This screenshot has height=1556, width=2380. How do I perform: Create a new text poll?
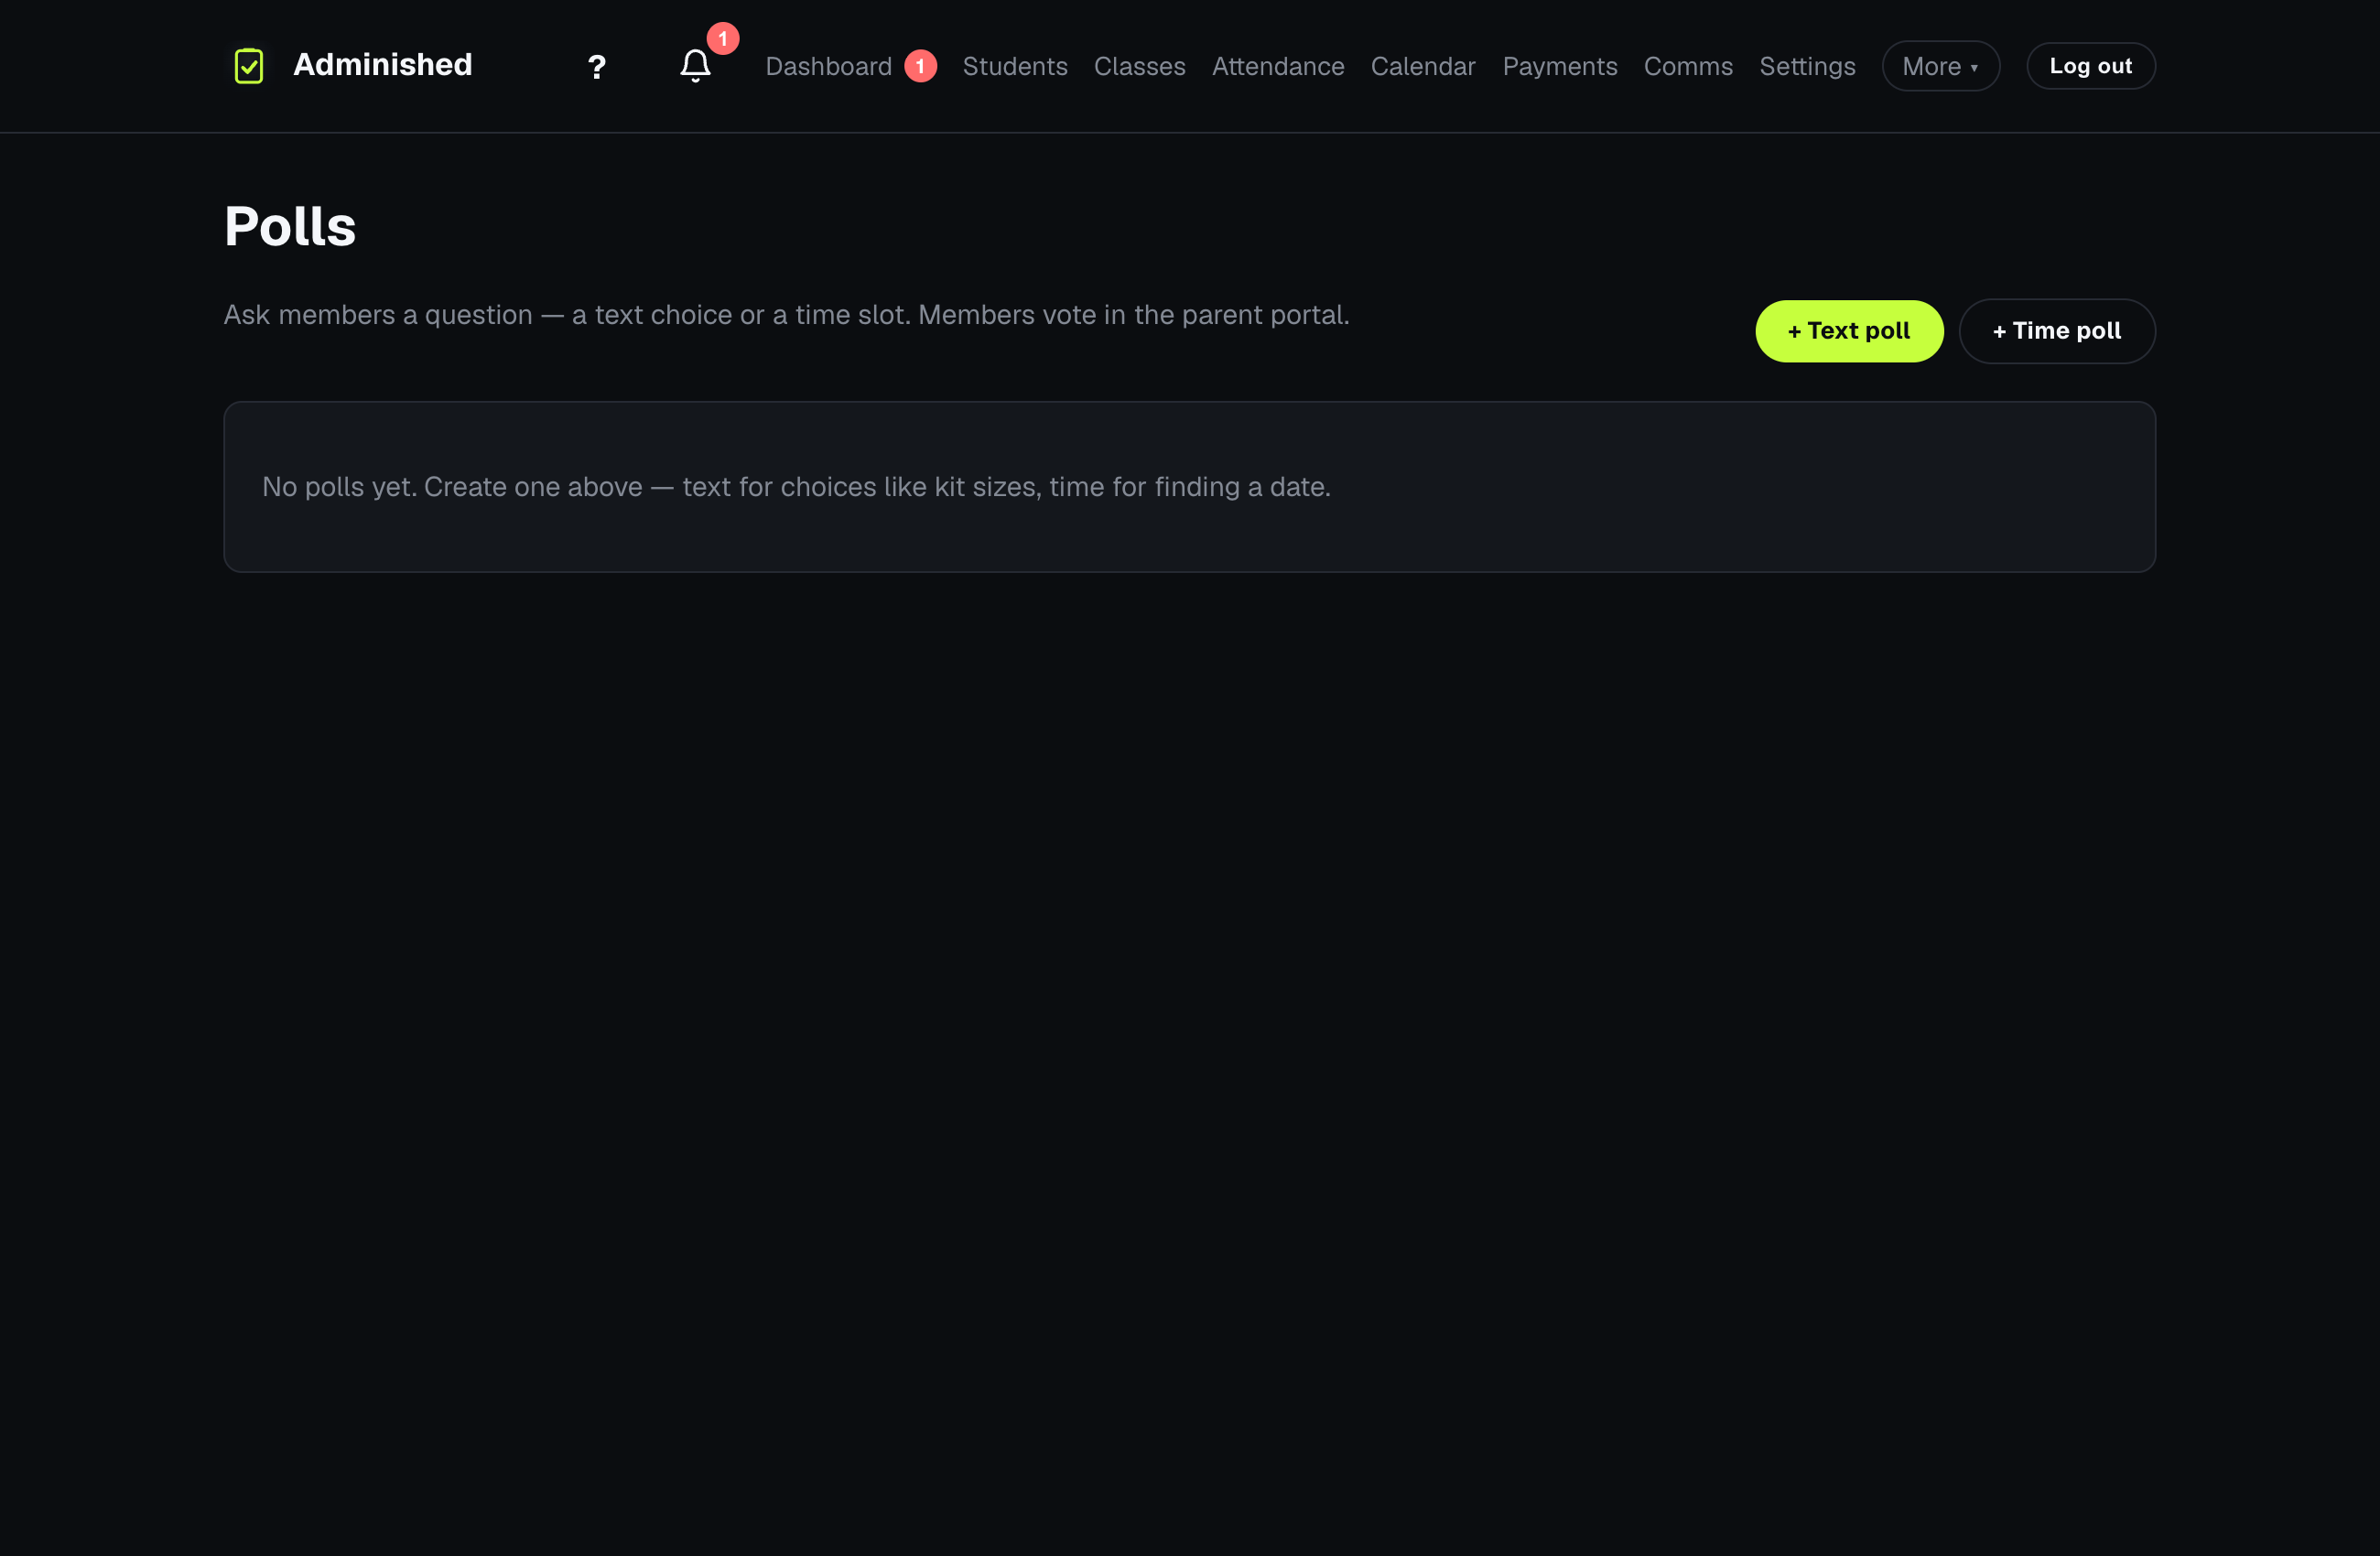point(1849,331)
